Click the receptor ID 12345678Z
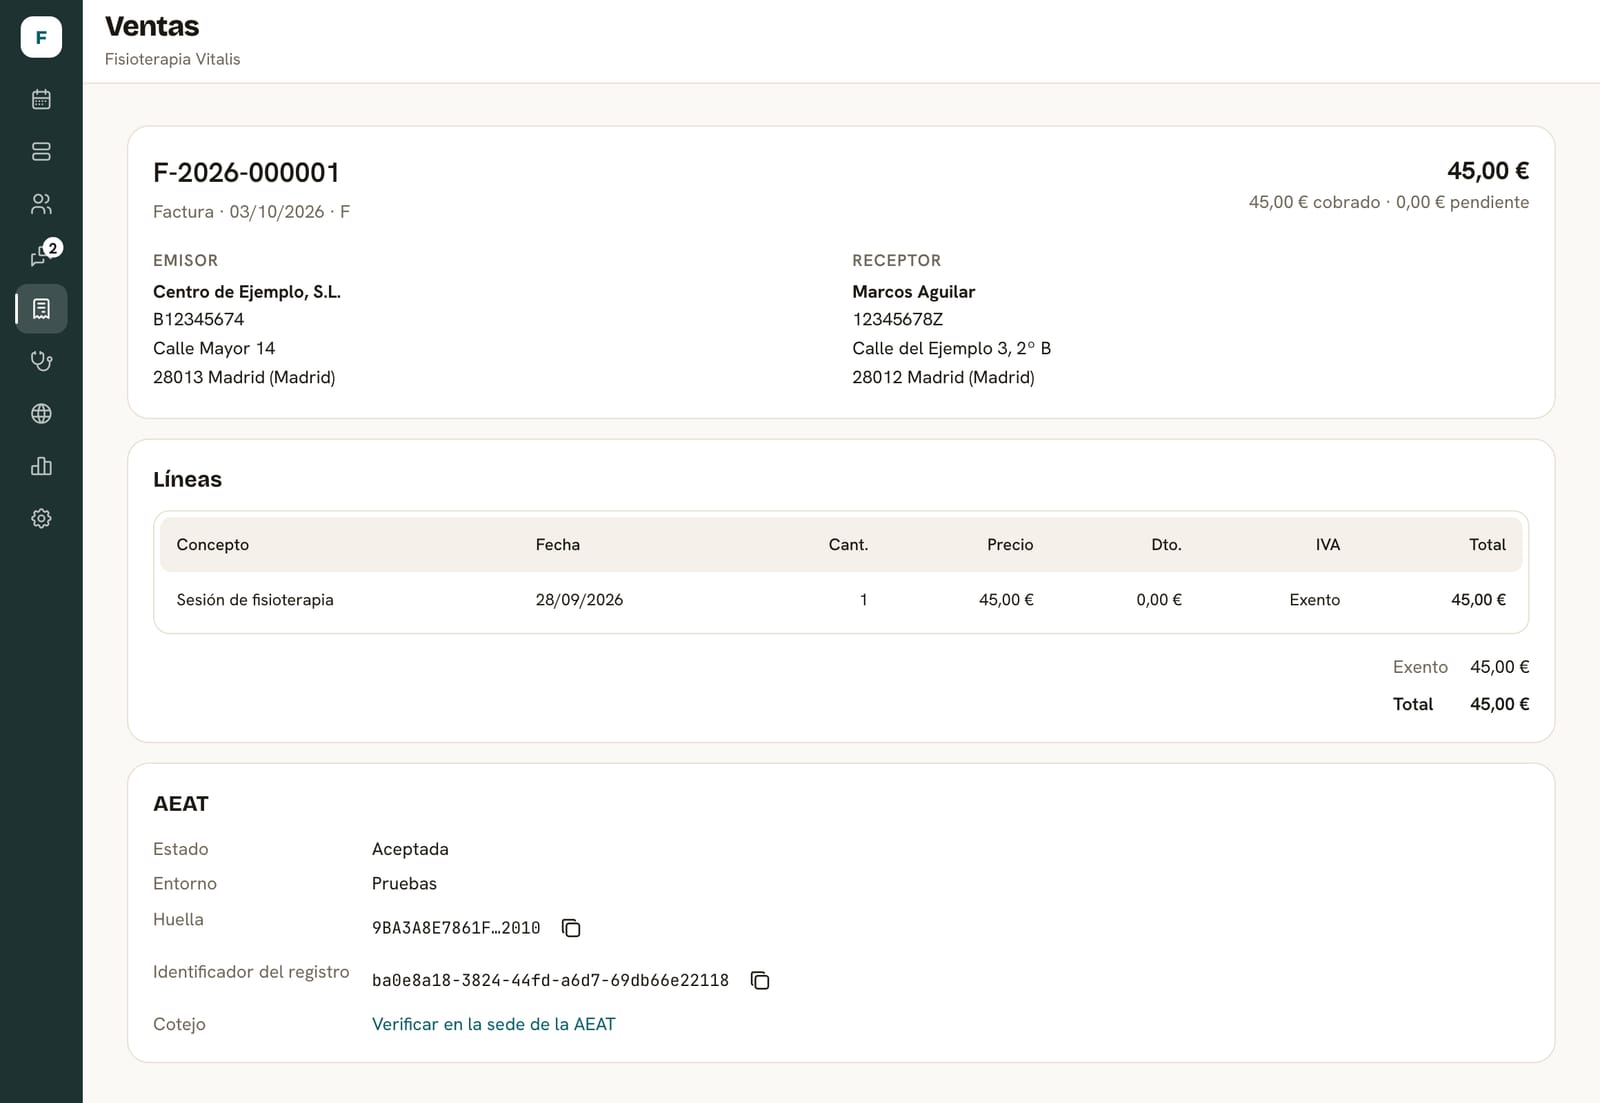 pyautogui.click(x=898, y=320)
